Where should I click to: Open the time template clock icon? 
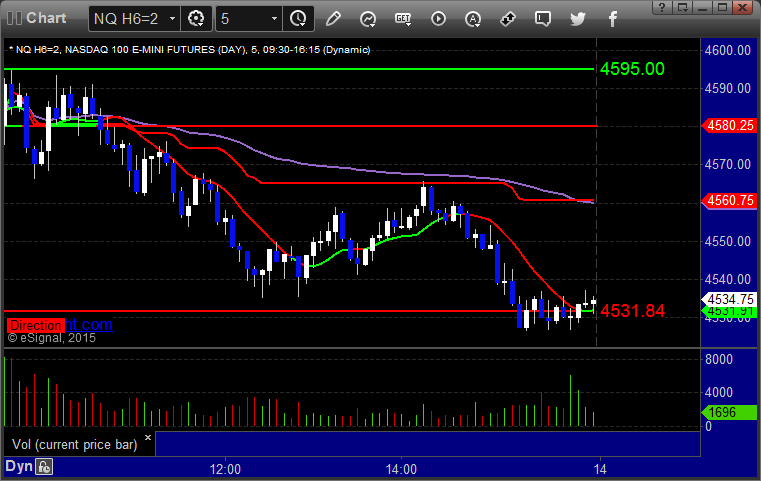click(298, 19)
